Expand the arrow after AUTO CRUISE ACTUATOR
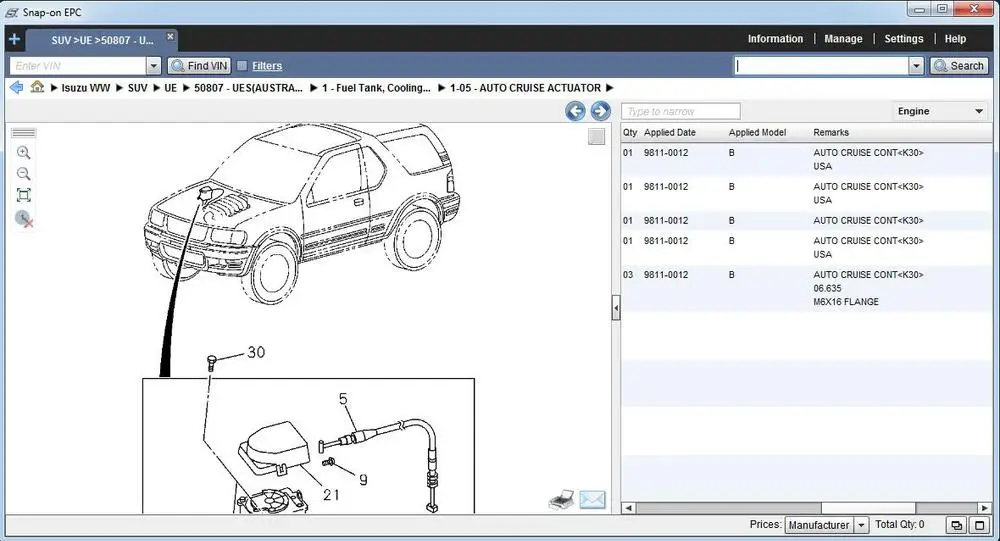Viewport: 1000px width, 541px height. (609, 88)
